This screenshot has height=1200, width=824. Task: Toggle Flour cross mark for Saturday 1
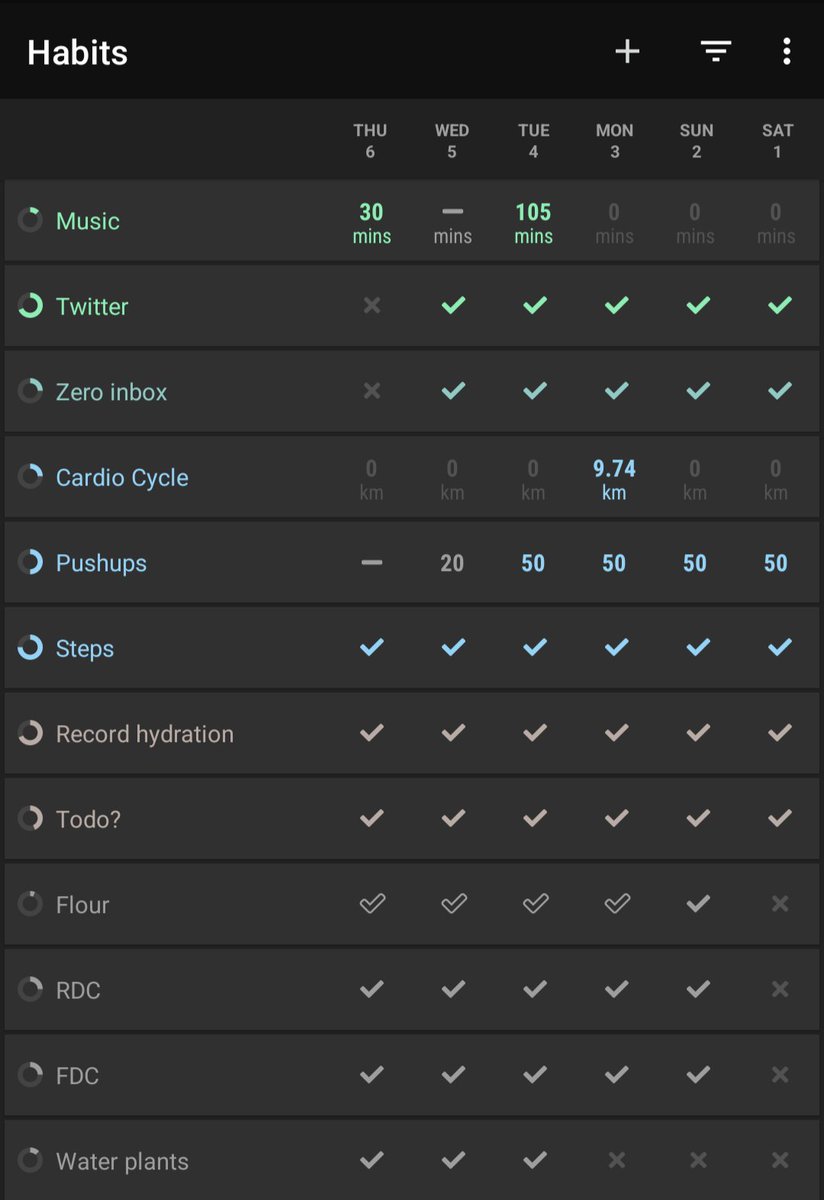click(778, 904)
